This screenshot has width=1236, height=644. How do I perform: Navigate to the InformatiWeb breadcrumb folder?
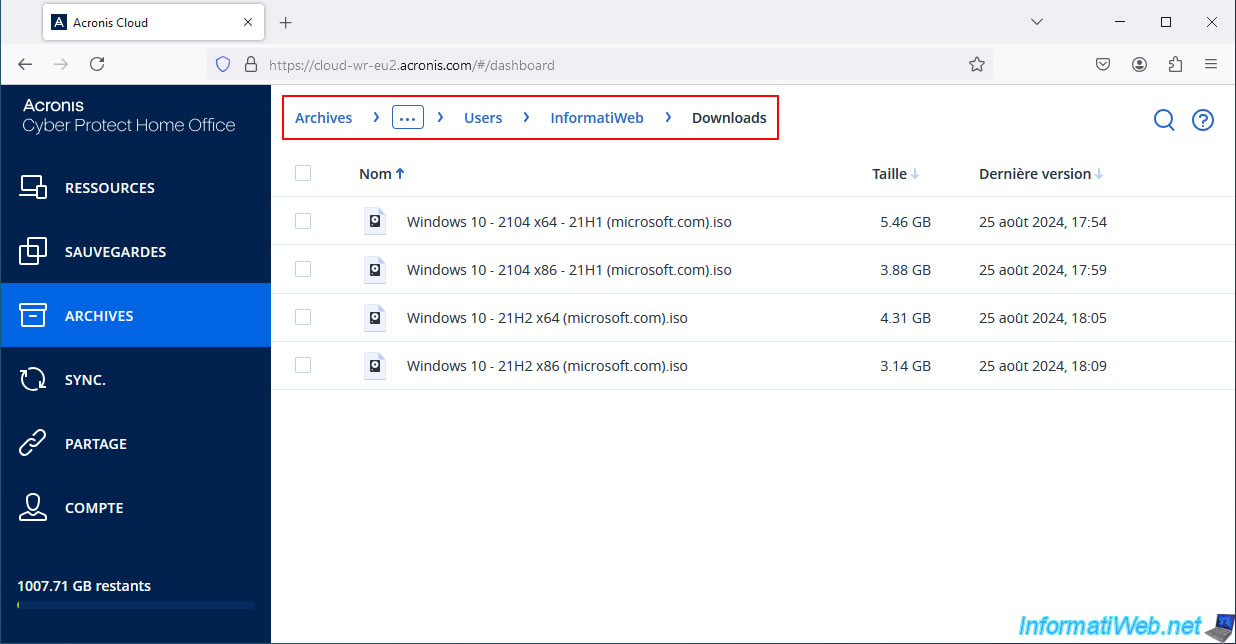[596, 118]
